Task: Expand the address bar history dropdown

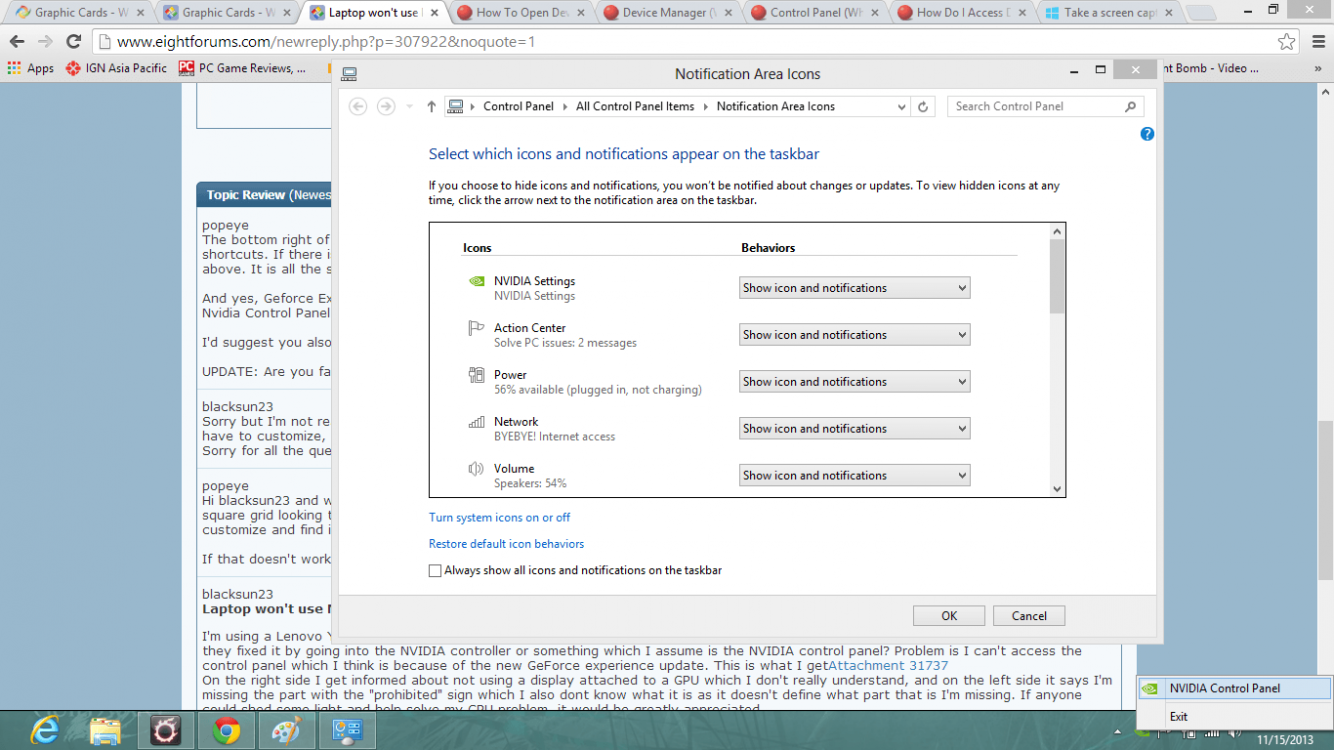Action: 901,106
